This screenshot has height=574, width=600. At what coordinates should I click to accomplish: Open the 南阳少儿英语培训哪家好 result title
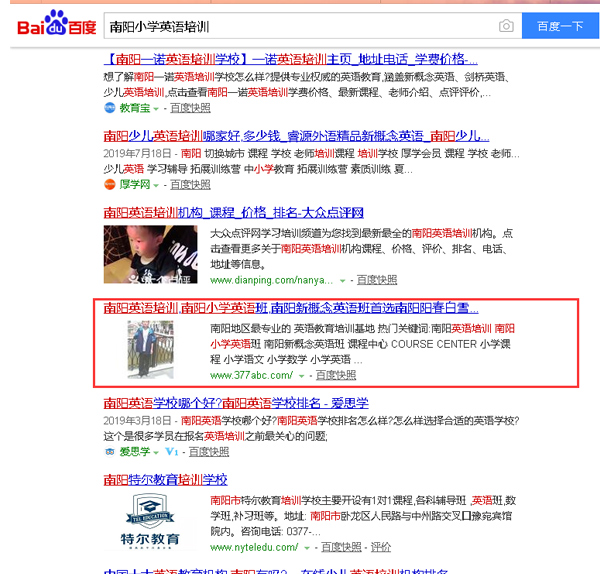click(x=296, y=136)
